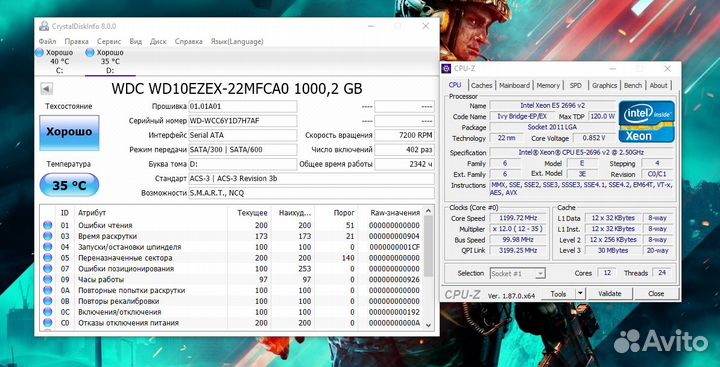Click the Intel Xeon E5 2696 v2 name field
720x367 pixels.
click(552, 105)
